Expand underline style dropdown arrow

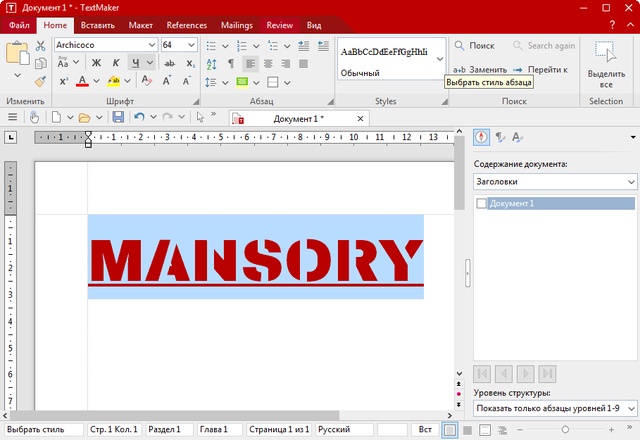click(x=150, y=63)
